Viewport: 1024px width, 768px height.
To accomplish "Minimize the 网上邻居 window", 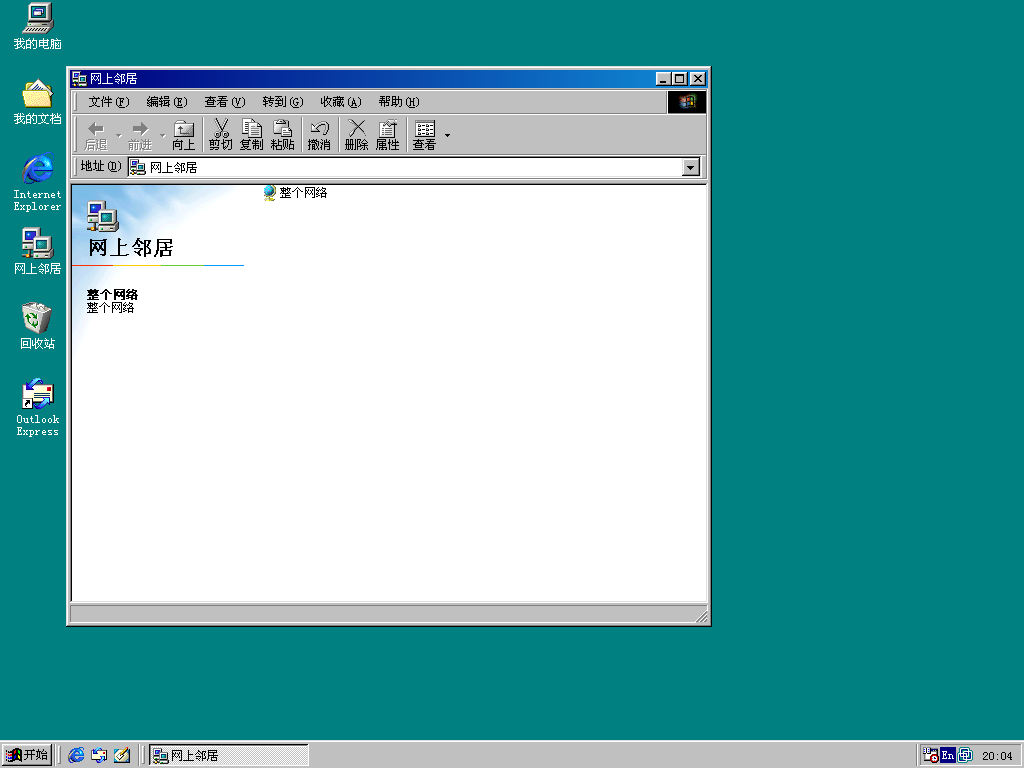I will click(664, 79).
